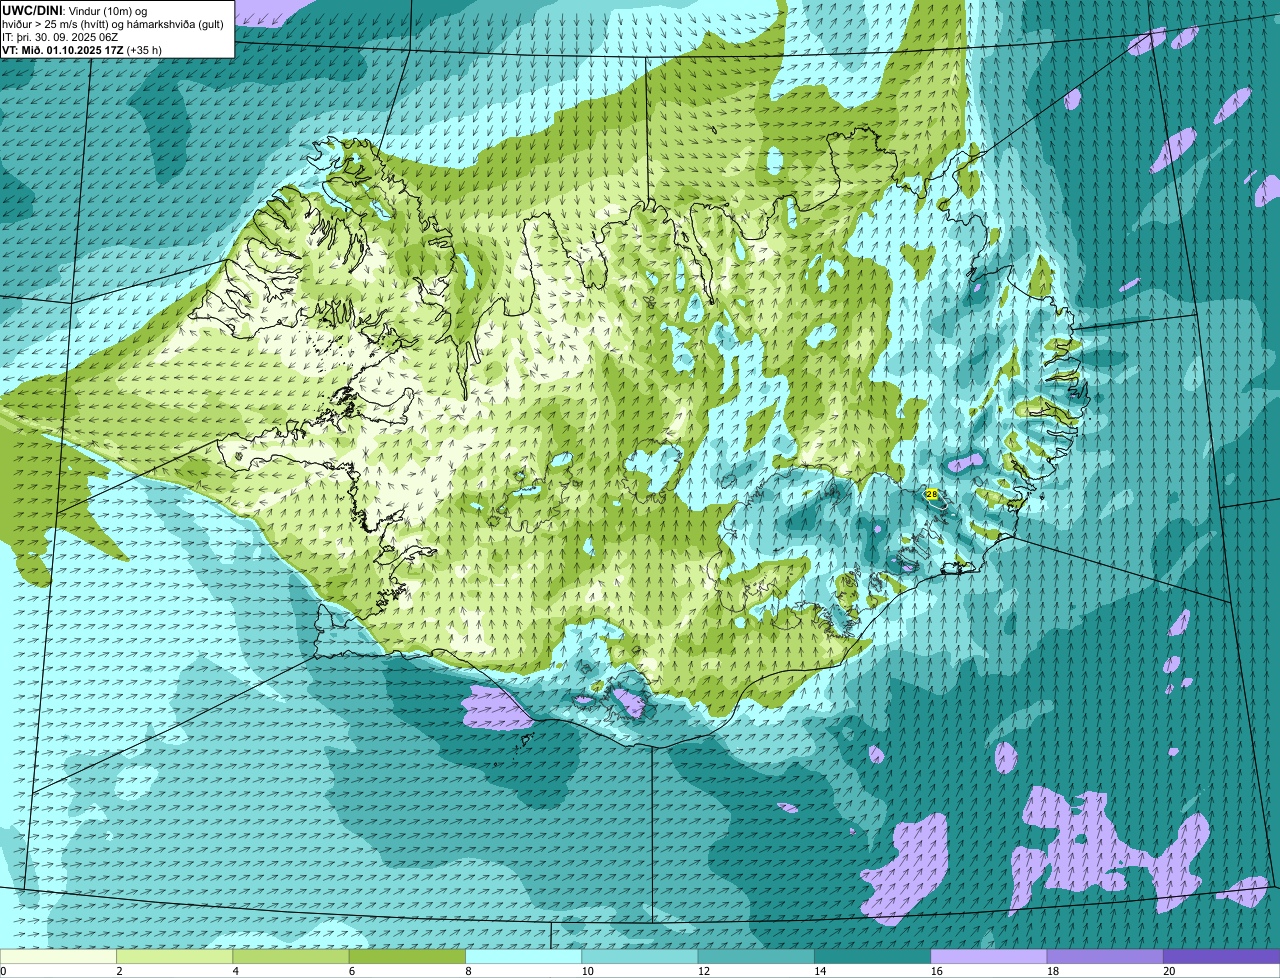Select the 0–2 m/s palest legend swatch
This screenshot has height=978, width=1280.
58,957
